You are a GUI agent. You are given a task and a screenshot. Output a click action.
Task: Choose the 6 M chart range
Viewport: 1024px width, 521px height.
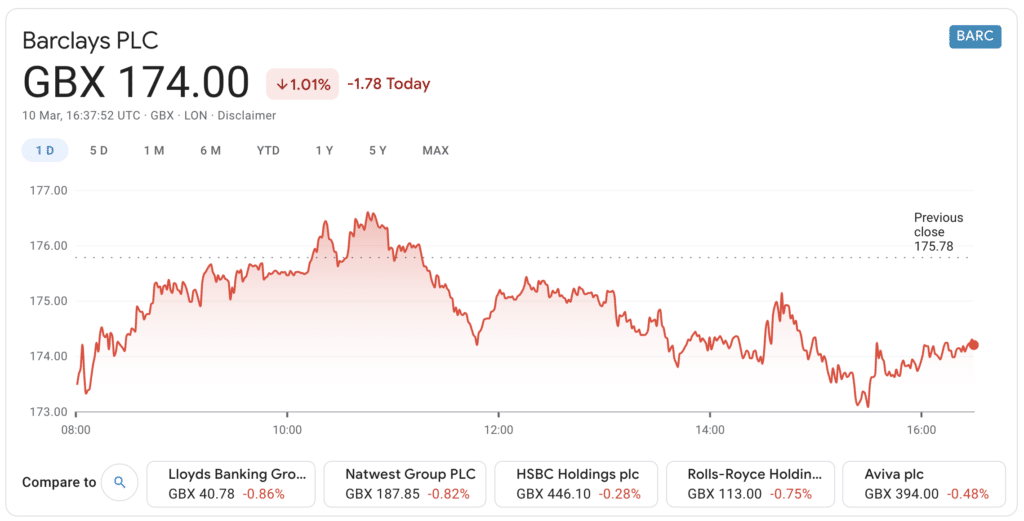pos(210,151)
